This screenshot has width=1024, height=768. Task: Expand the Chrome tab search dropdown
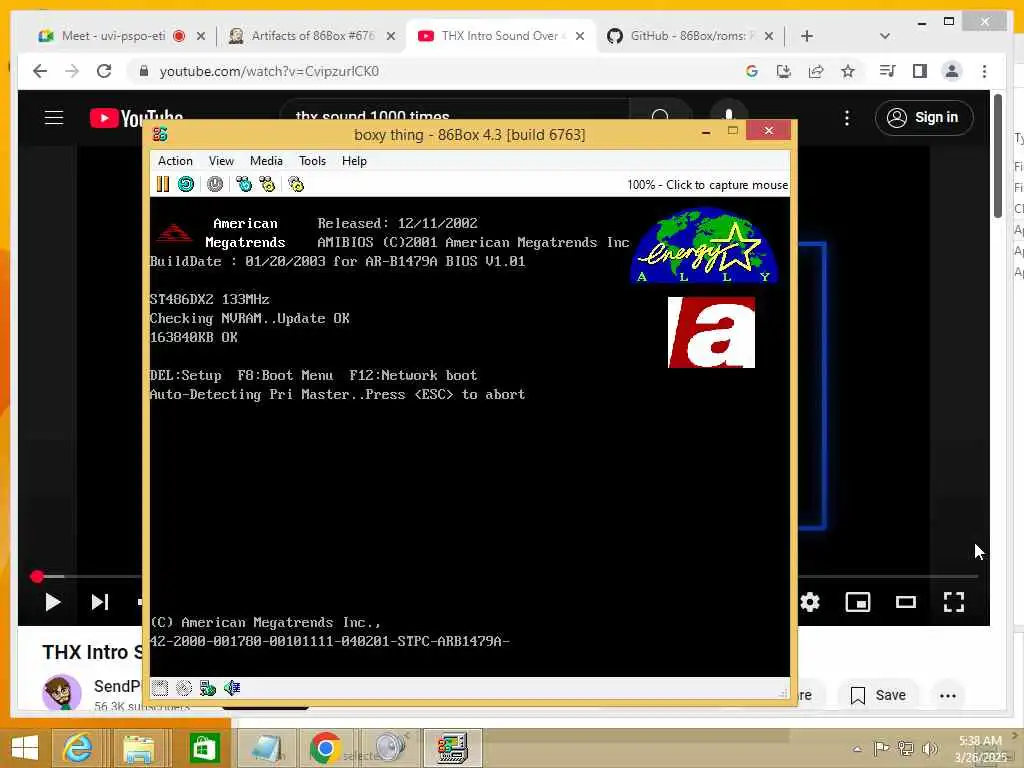885,36
